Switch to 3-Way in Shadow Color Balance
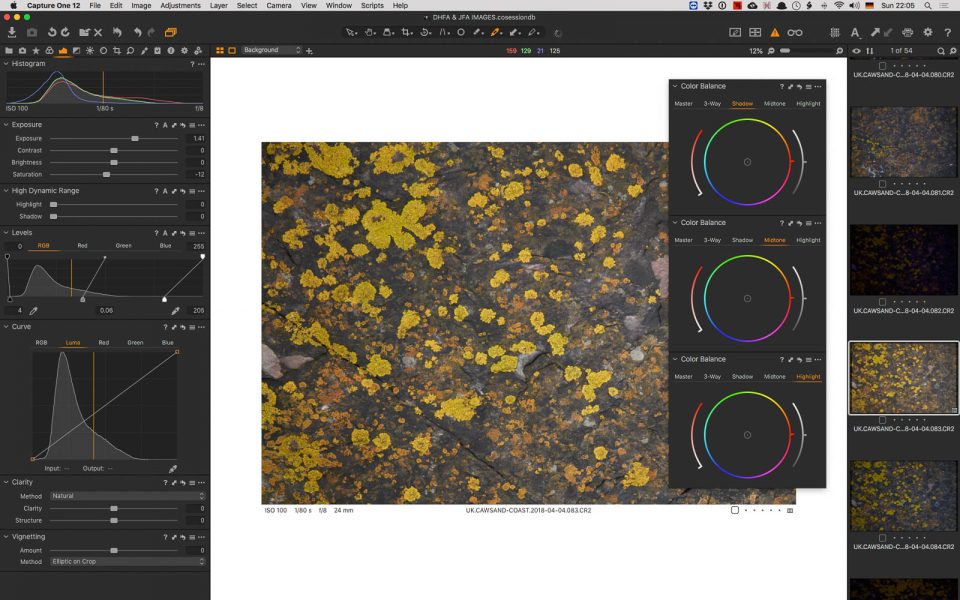The width and height of the screenshot is (960, 600). (712, 104)
